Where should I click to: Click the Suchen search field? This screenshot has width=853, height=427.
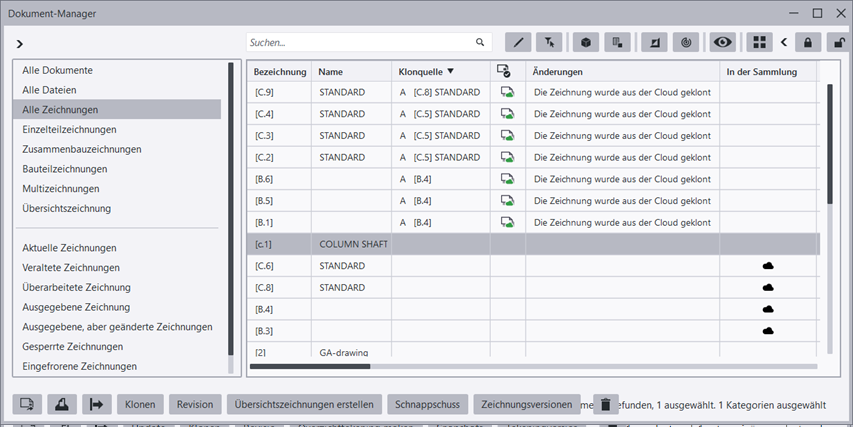[360, 43]
